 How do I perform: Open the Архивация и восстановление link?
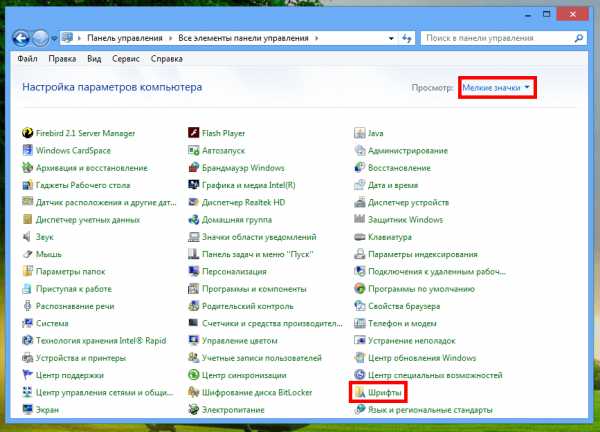(x=92, y=168)
